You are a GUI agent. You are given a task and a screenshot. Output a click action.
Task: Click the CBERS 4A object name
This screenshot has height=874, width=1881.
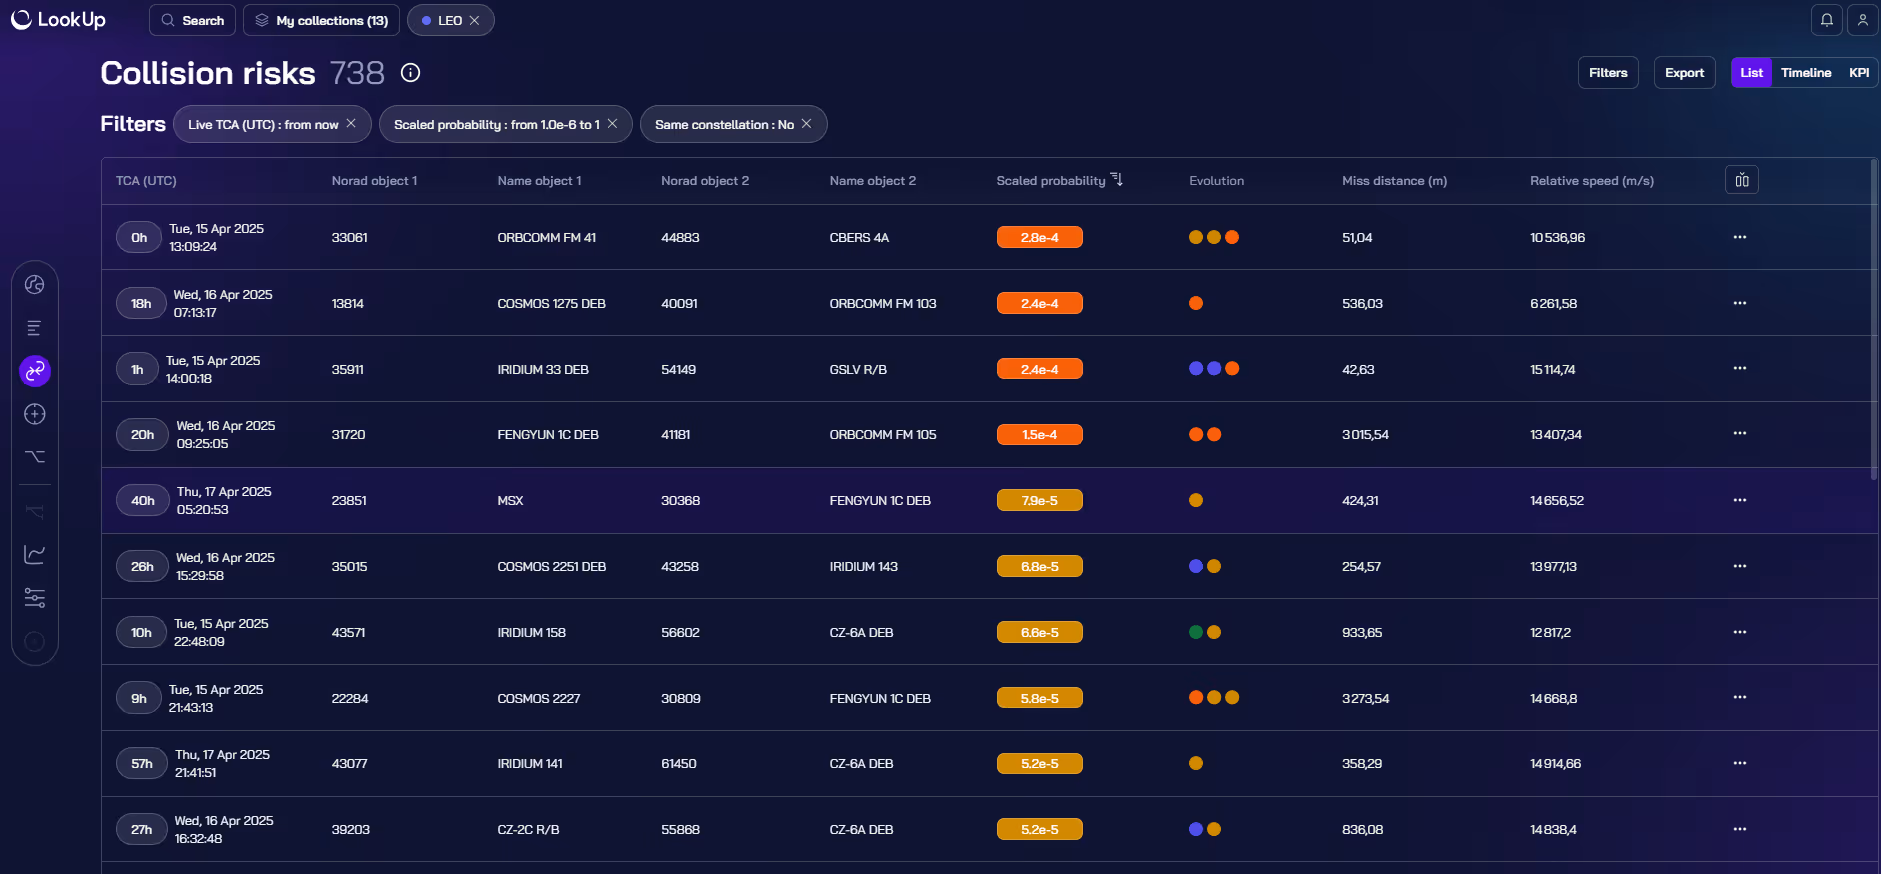point(859,238)
